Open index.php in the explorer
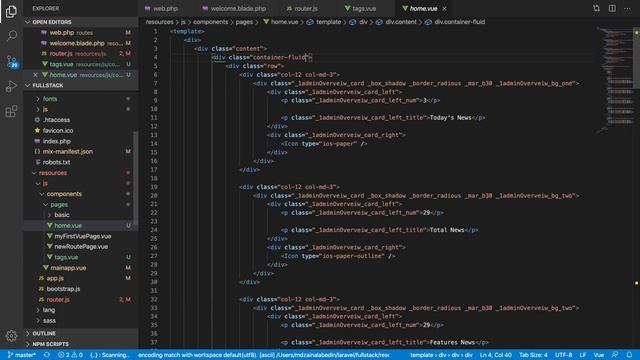Image resolution: width=640 pixels, height=360 pixels. [x=82, y=141]
